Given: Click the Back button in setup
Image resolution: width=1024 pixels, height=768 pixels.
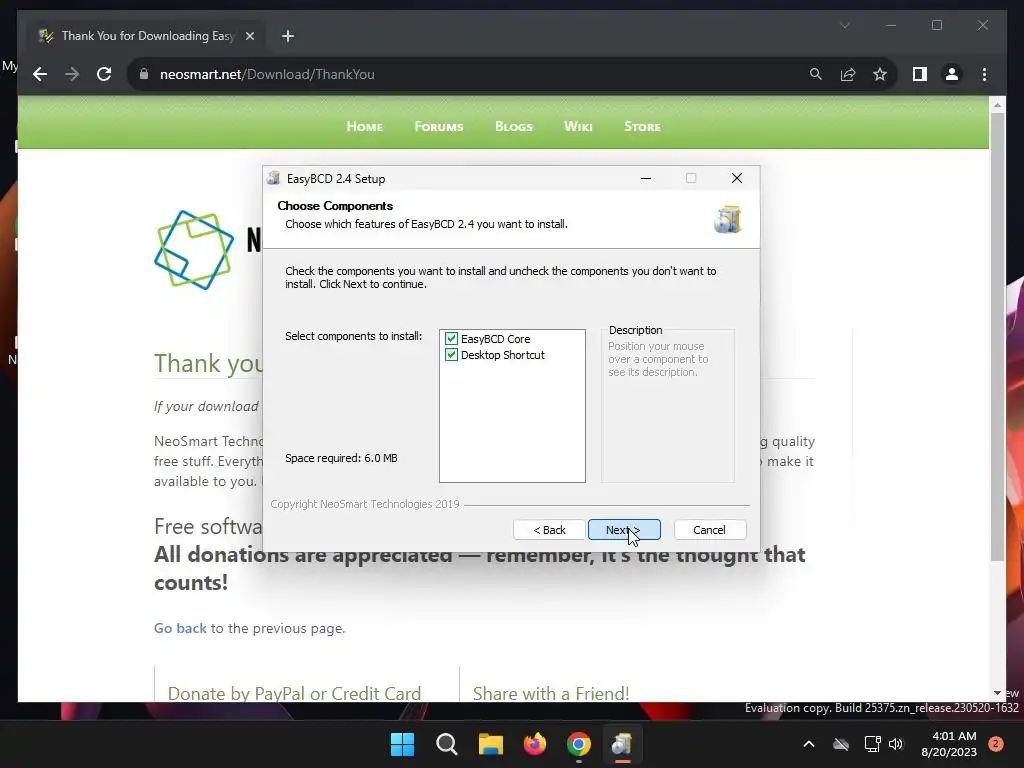Looking at the screenshot, I should pyautogui.click(x=549, y=530).
